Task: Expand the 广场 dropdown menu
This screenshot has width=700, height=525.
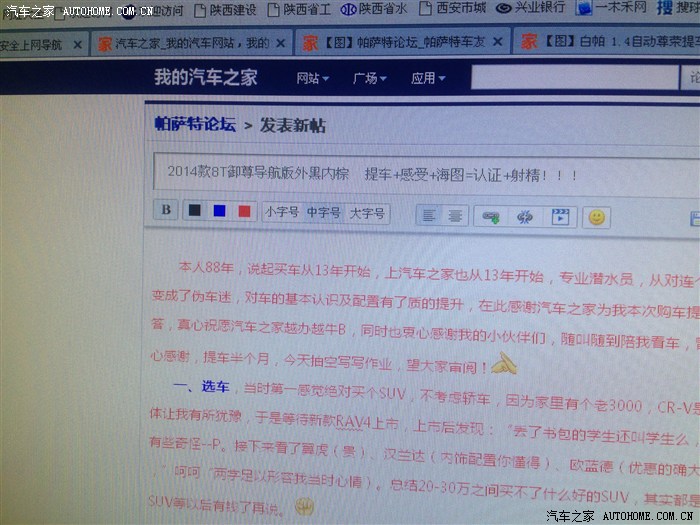Action: [x=369, y=78]
